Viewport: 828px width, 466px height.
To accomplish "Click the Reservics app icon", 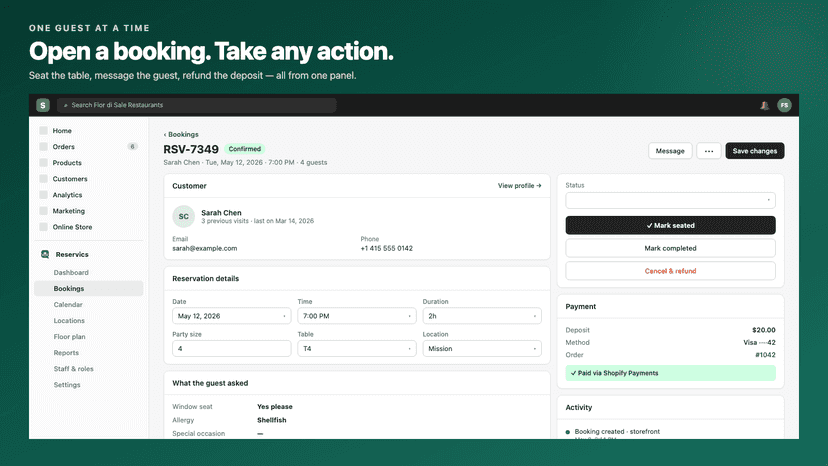I will point(45,254).
